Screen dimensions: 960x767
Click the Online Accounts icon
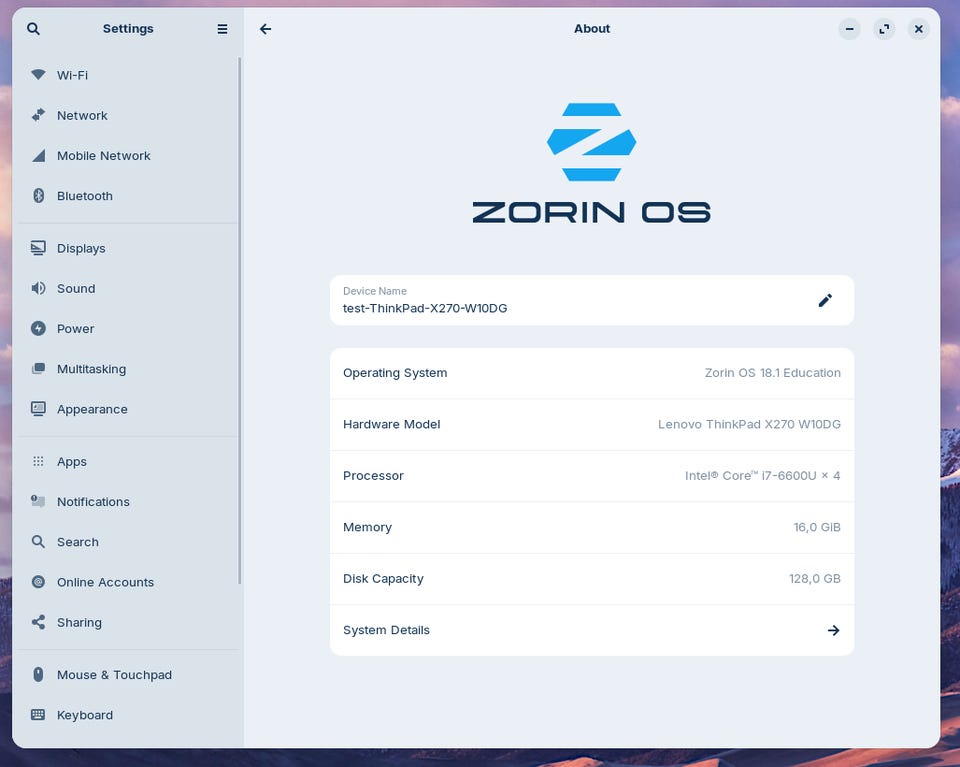38,582
